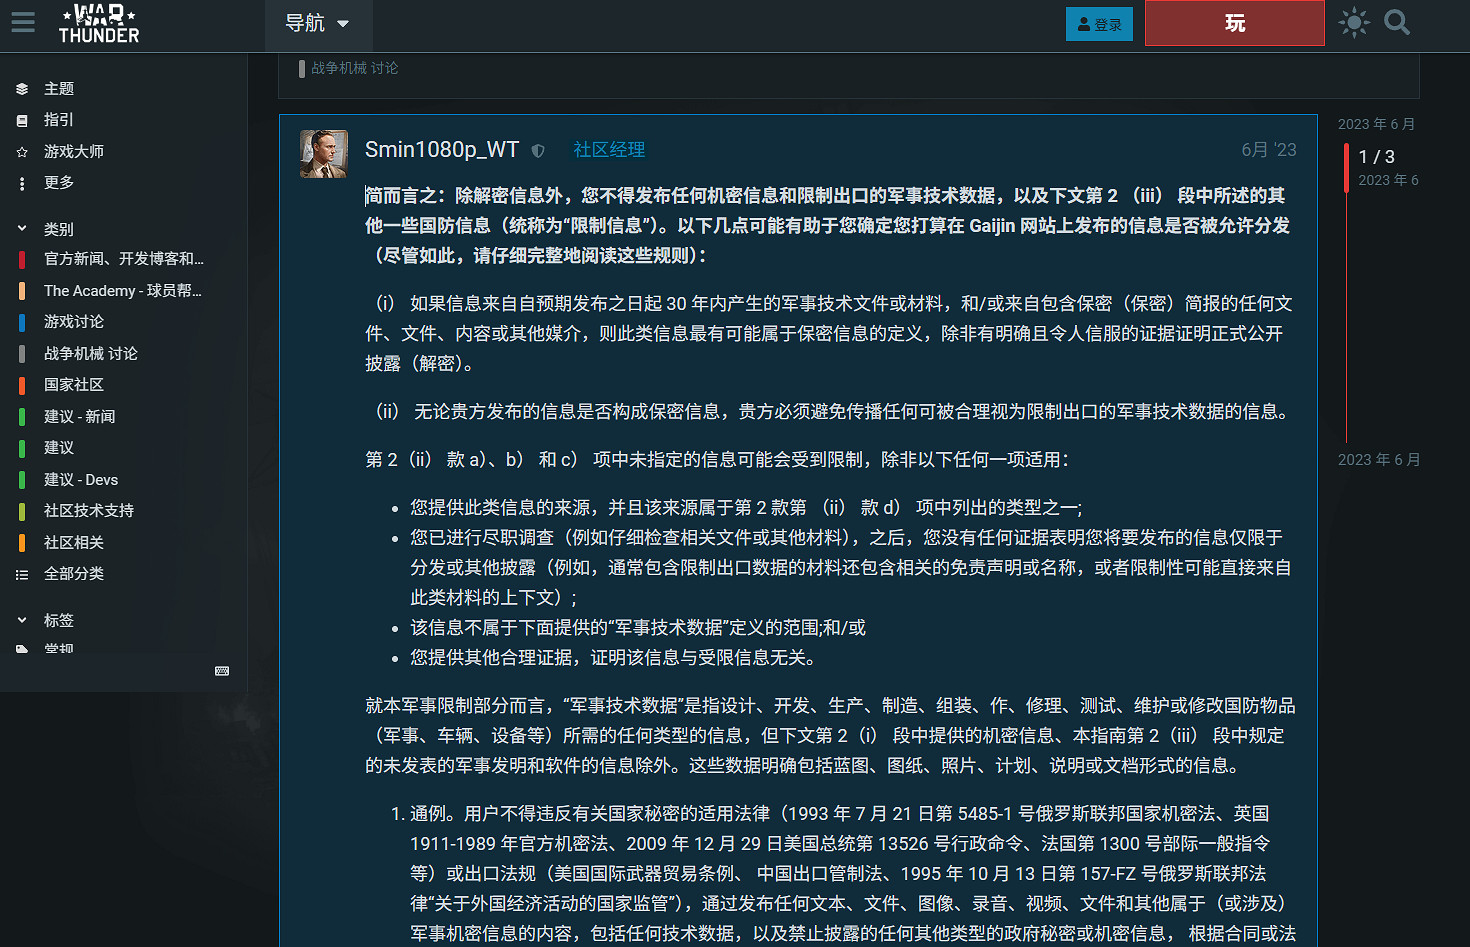Click the list icon next to 全部分类
This screenshot has height=947, width=1470.
22,574
